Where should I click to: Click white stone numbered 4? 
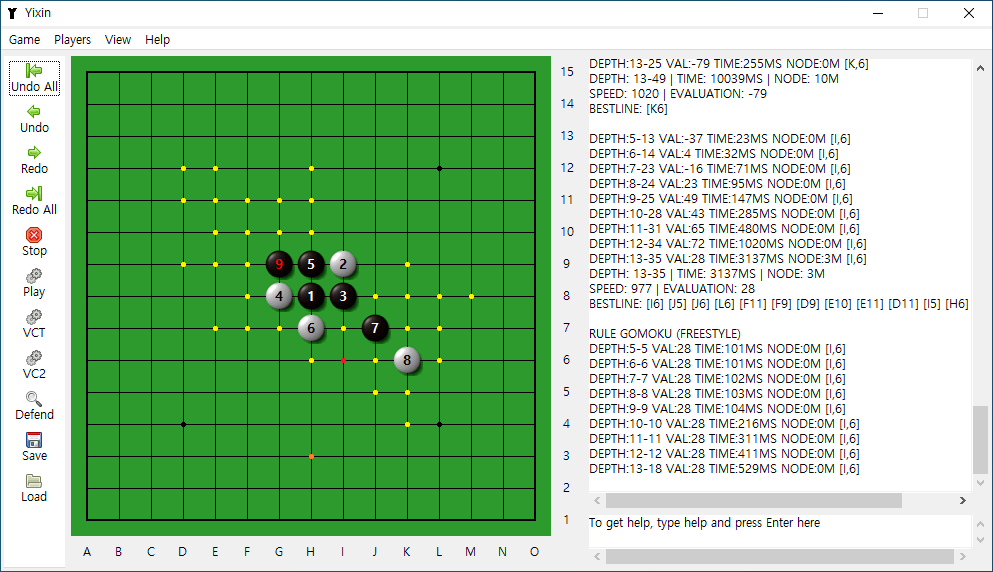[279, 296]
